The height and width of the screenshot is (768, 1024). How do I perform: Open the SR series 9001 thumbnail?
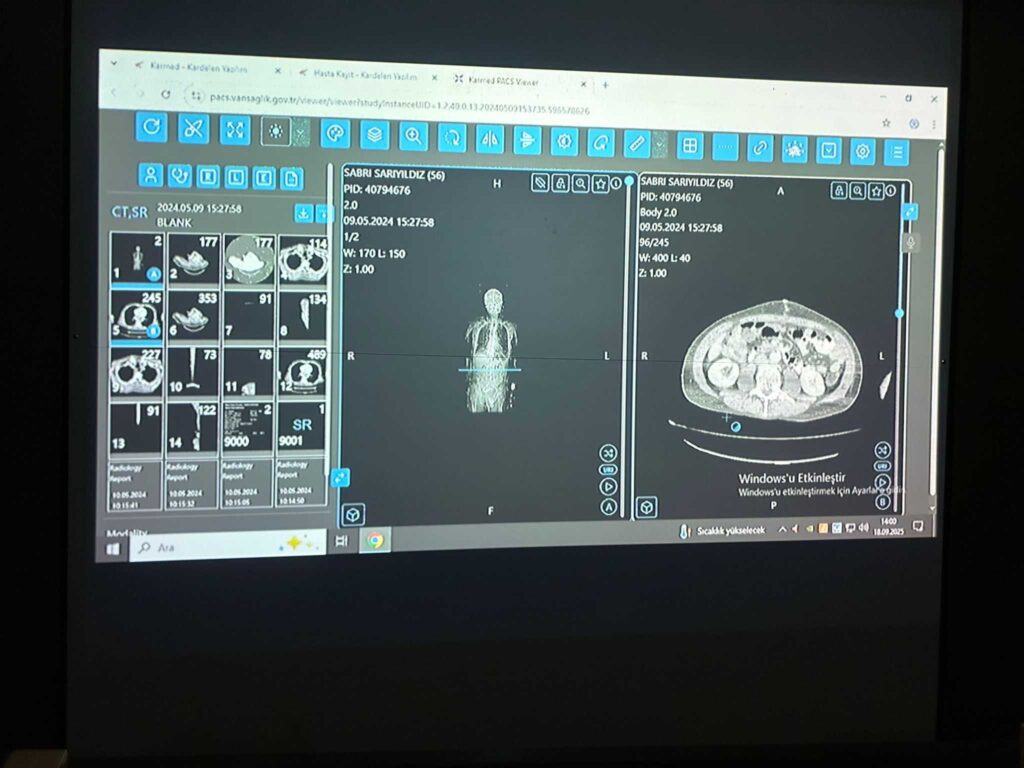[x=301, y=425]
